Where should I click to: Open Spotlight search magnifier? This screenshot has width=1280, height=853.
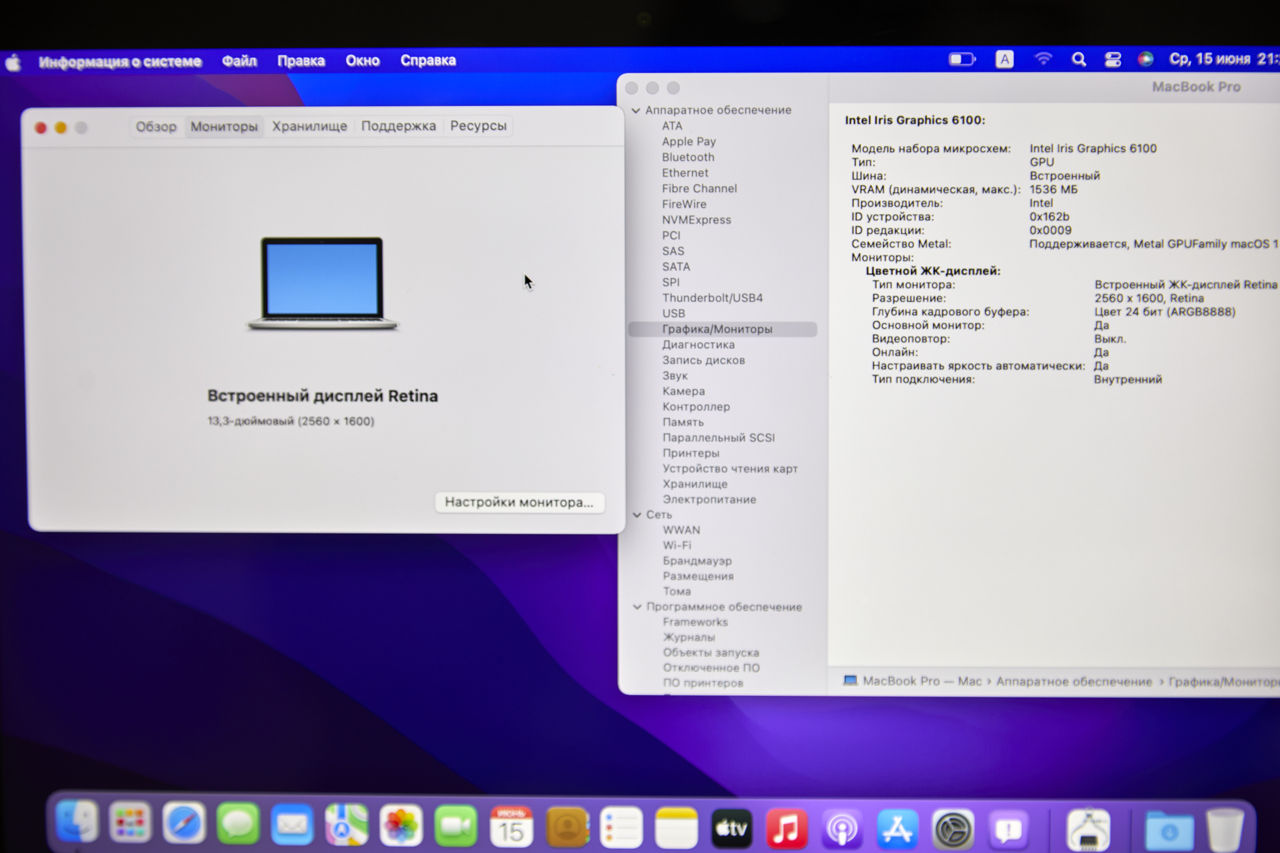[x=1078, y=59]
